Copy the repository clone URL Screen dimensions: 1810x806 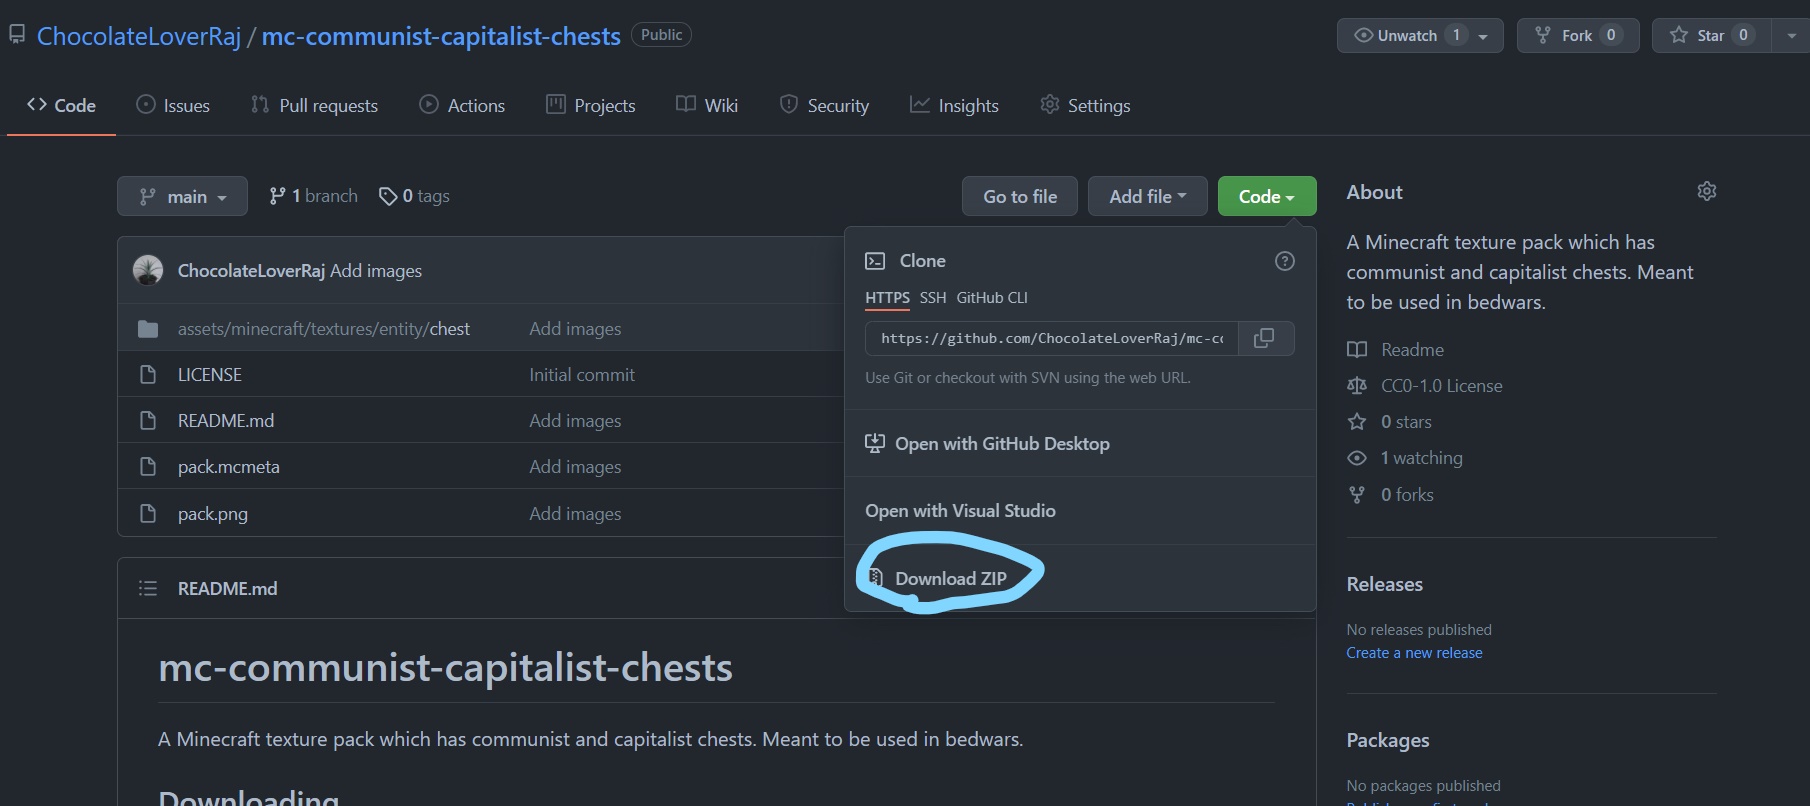[1264, 338]
